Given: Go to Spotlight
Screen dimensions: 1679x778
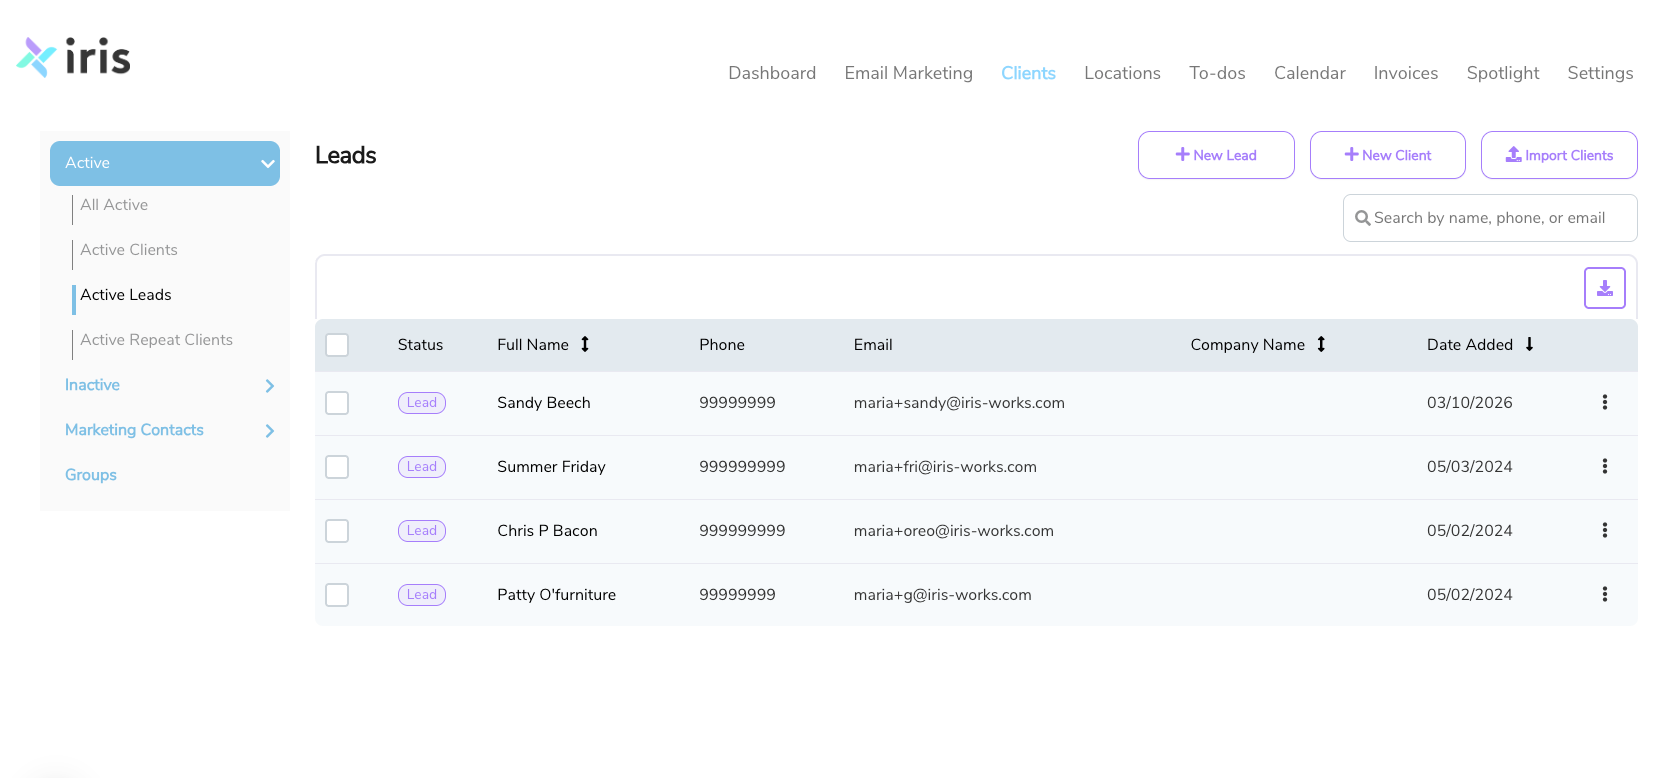Looking at the screenshot, I should point(1502,73).
